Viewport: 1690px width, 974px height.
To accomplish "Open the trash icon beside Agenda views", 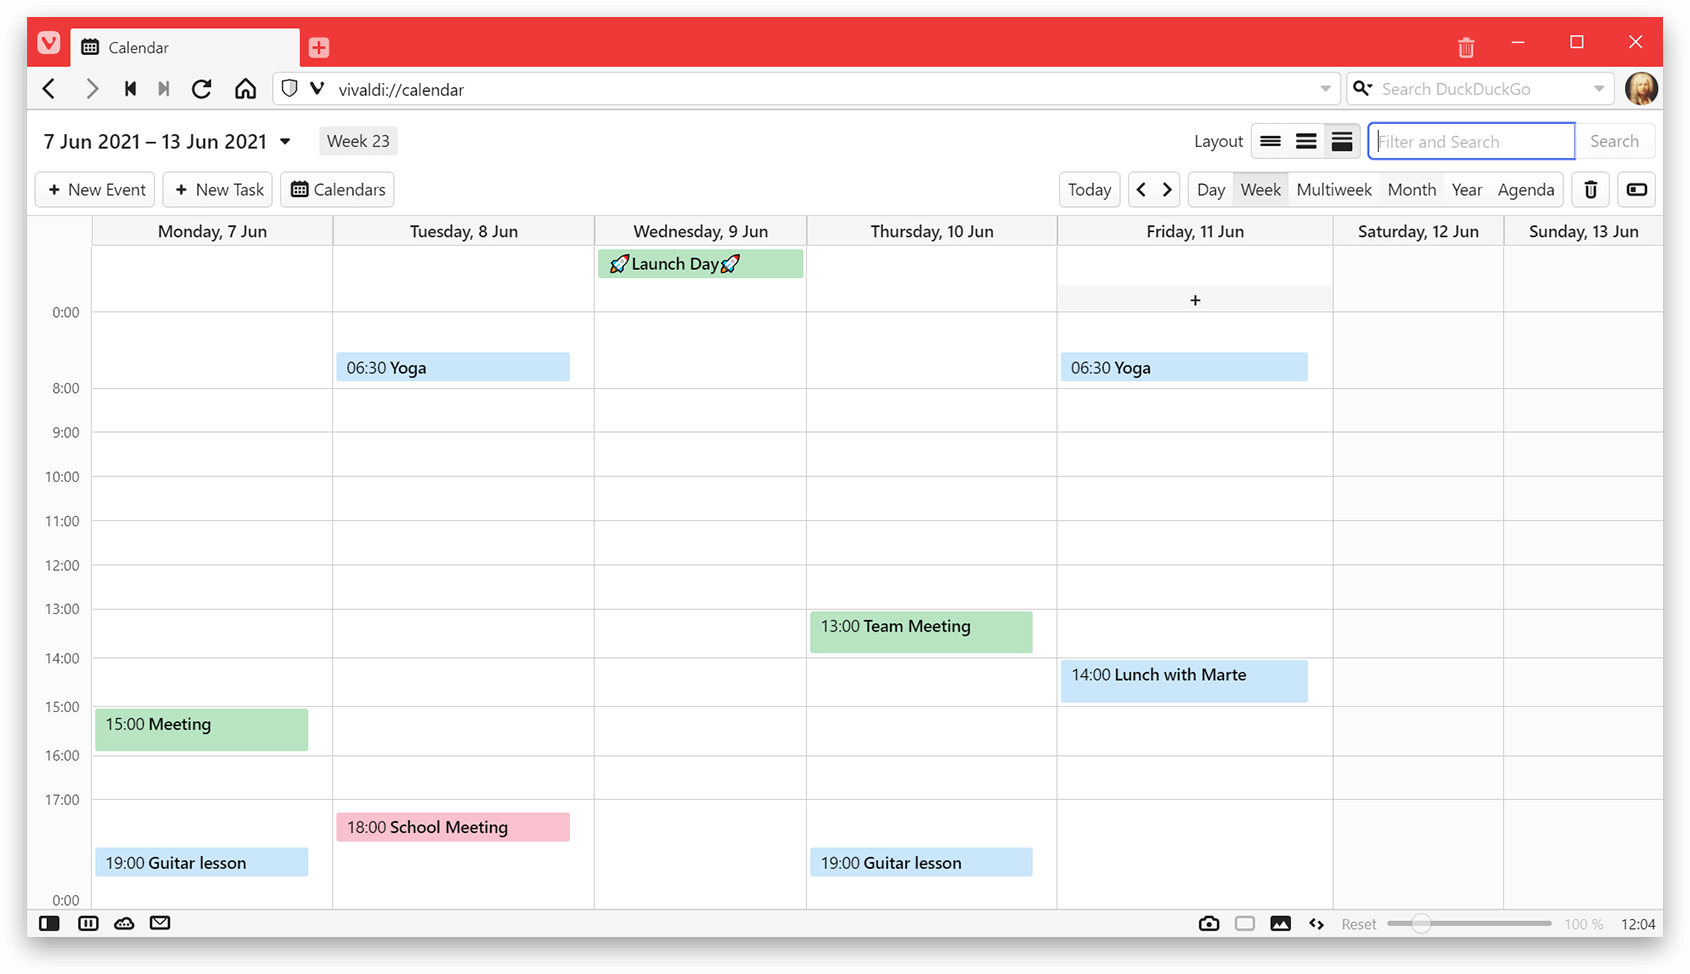I will 1589,189.
